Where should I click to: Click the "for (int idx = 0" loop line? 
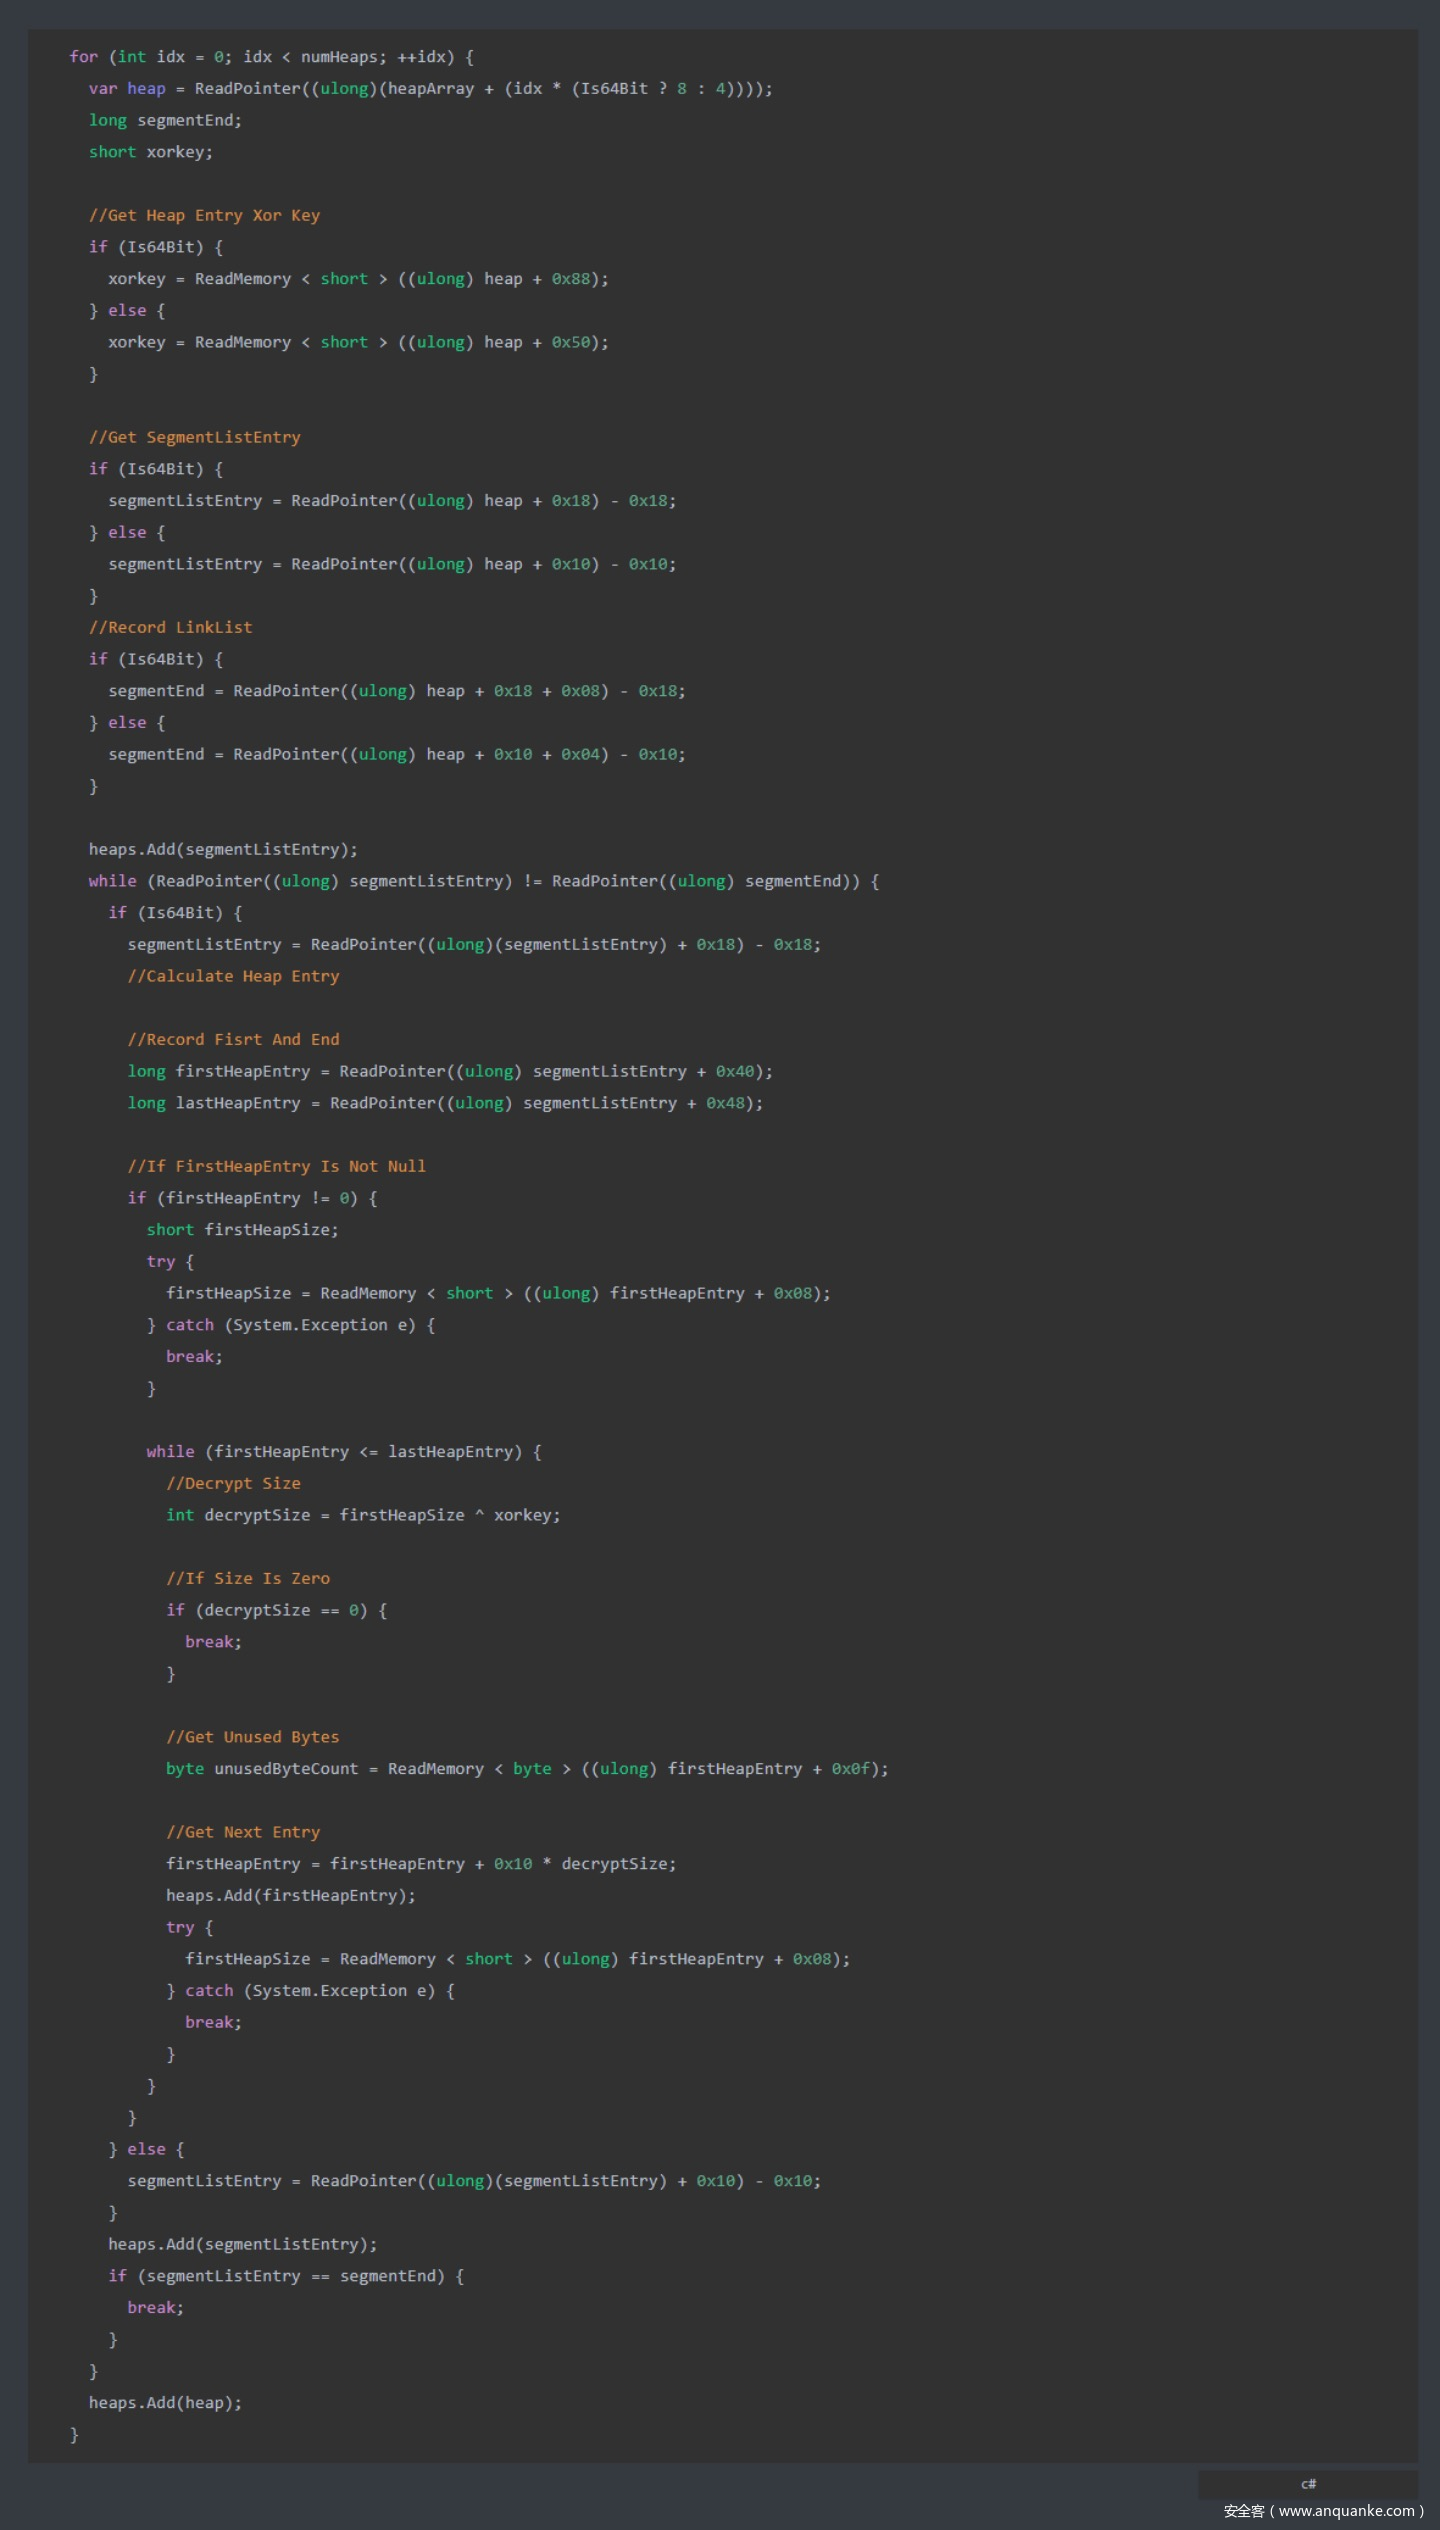click(271, 57)
